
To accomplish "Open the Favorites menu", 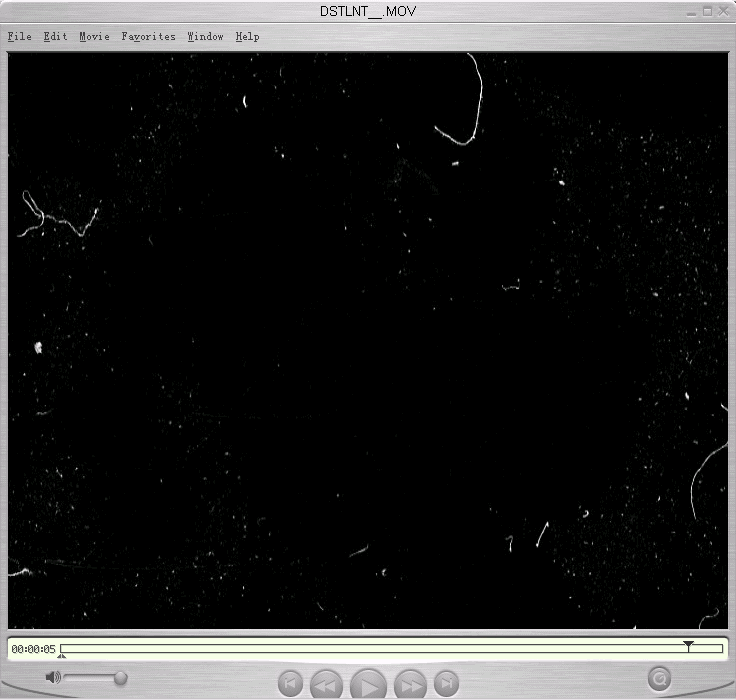I will [148, 37].
